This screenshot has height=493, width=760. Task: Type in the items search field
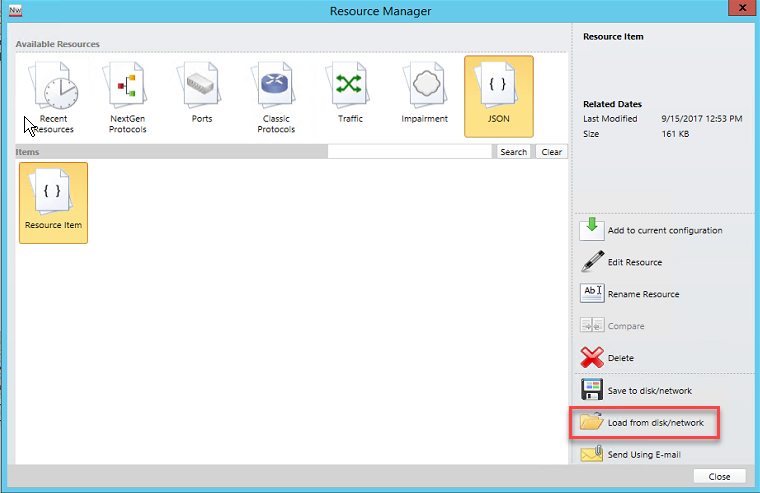pos(410,152)
